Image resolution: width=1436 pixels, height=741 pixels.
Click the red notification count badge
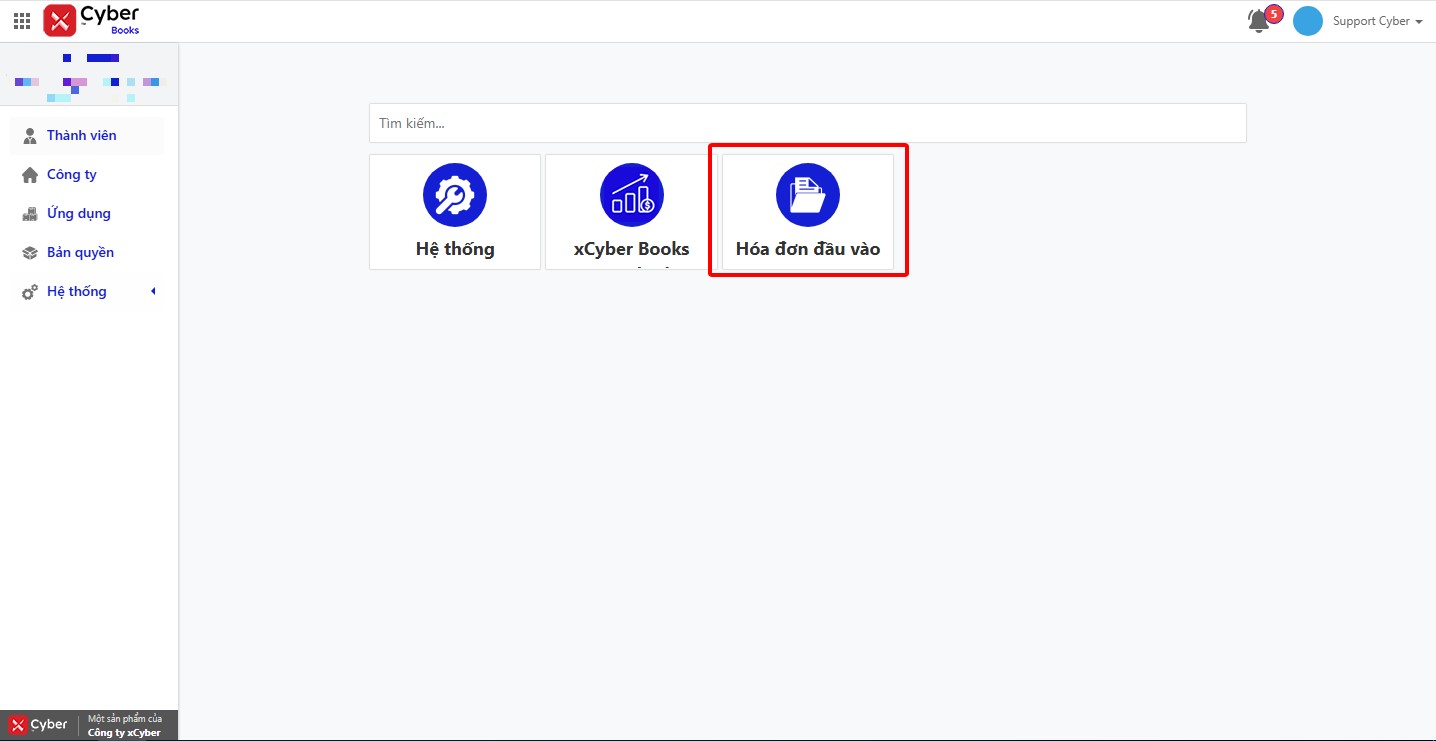[1274, 14]
